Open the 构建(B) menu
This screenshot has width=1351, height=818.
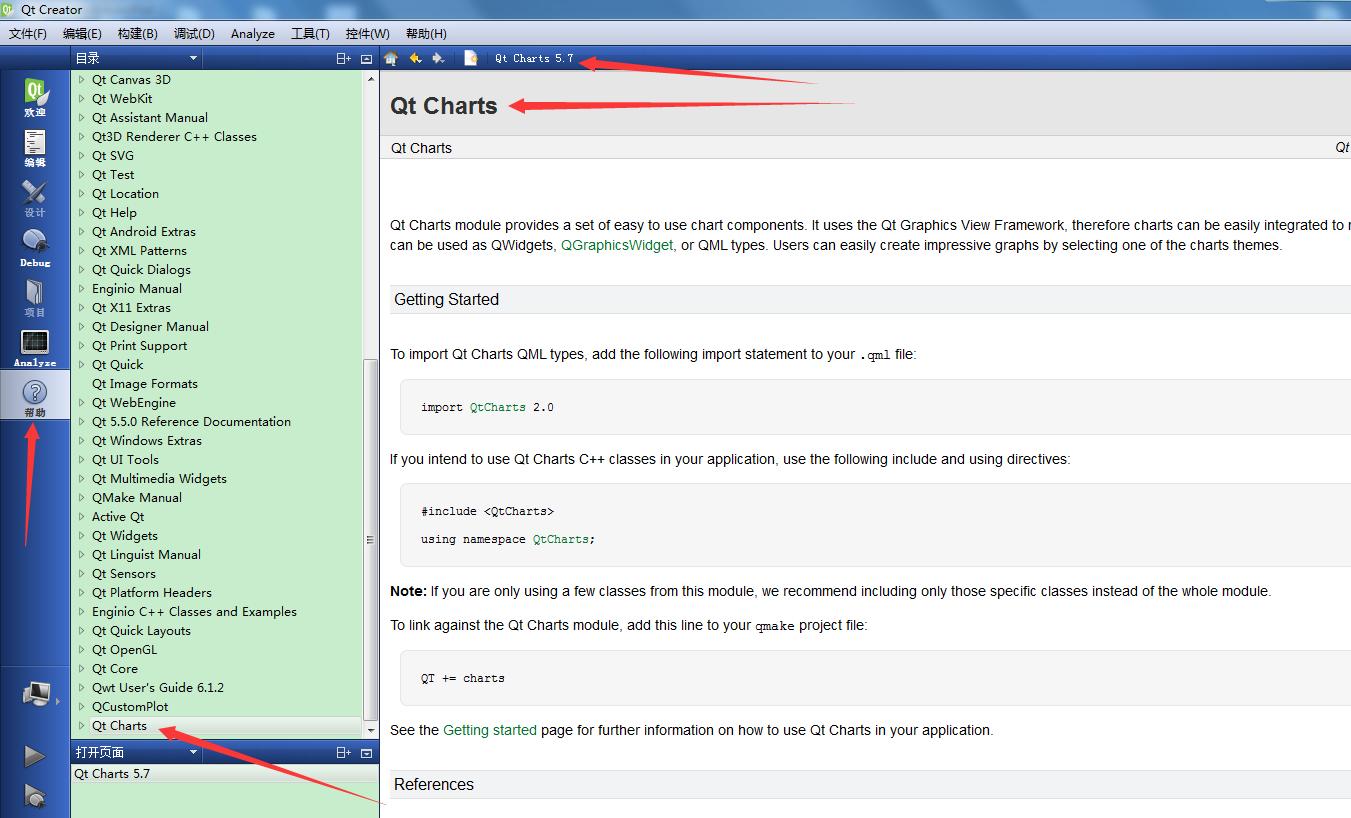tap(137, 34)
